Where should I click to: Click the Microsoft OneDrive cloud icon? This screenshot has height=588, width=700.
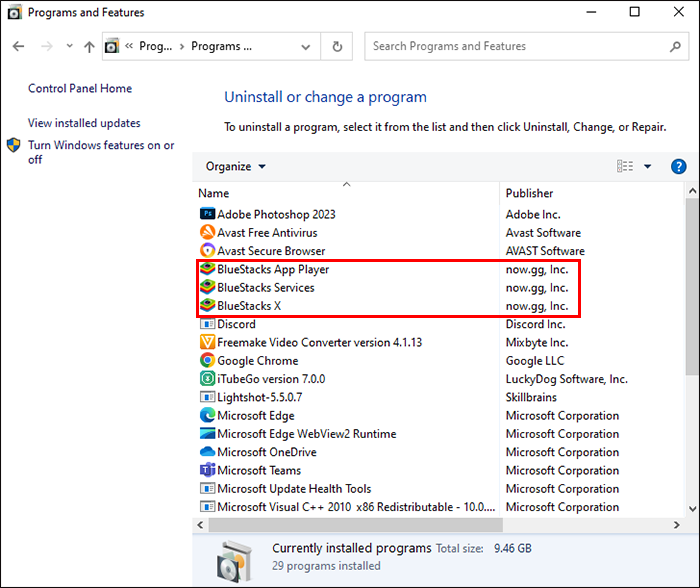207,452
